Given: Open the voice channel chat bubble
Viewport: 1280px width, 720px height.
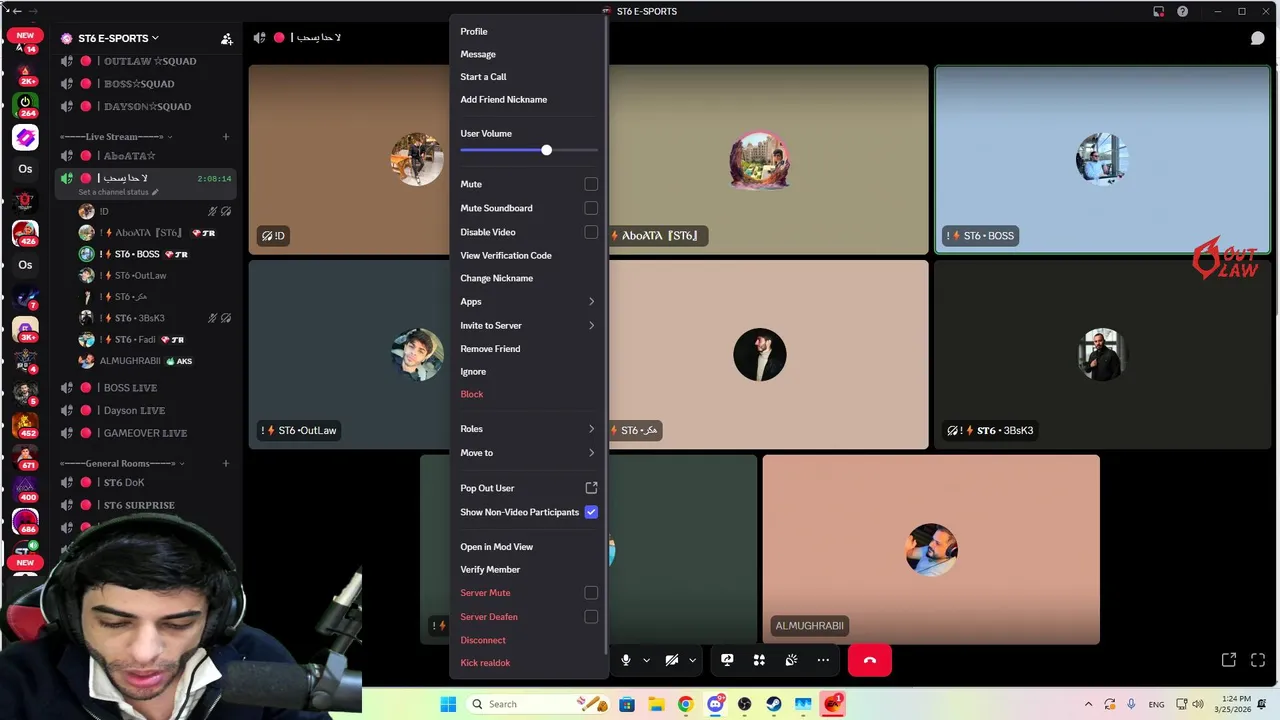Looking at the screenshot, I should (x=1257, y=38).
